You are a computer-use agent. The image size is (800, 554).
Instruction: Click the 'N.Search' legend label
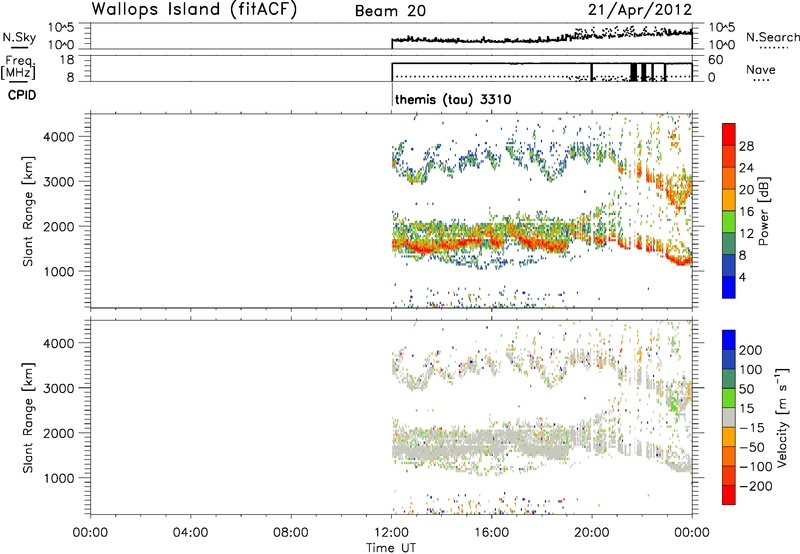point(772,37)
